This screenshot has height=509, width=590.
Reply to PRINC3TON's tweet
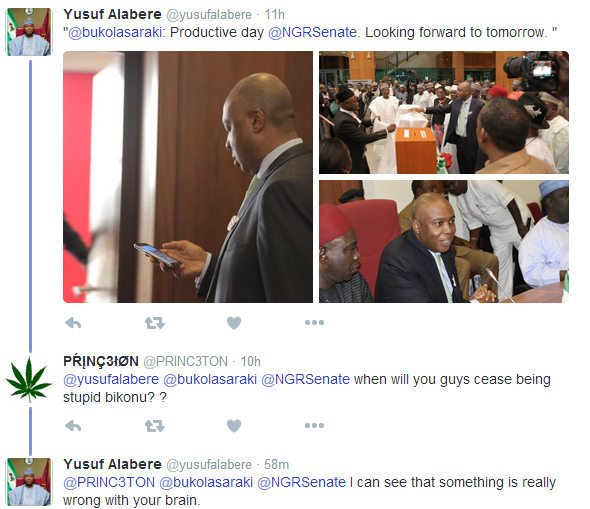tap(73, 426)
